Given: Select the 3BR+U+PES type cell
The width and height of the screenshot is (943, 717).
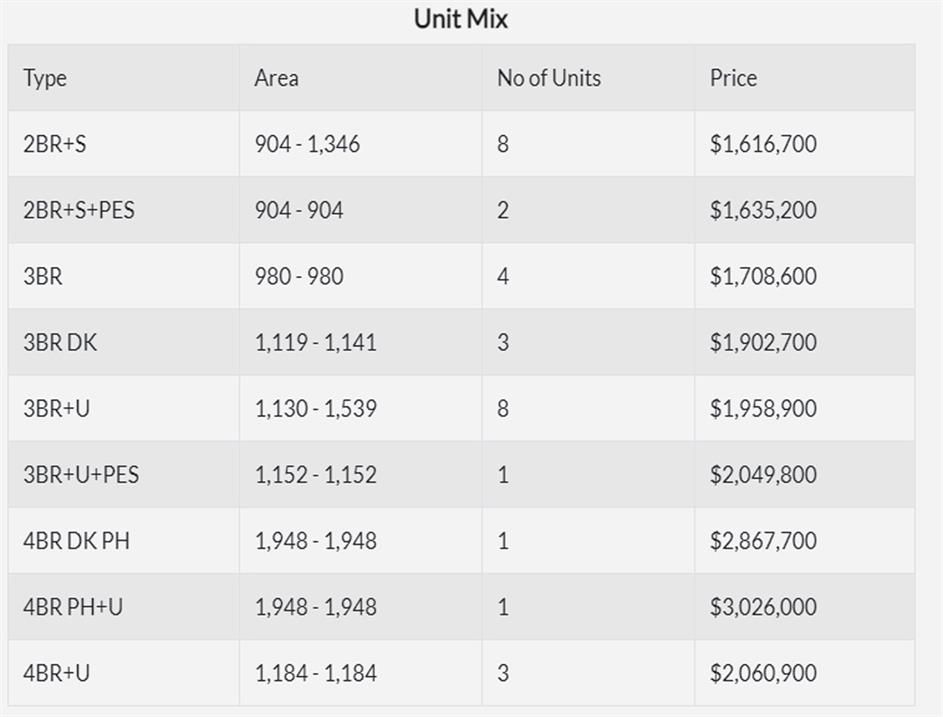Looking at the screenshot, I should coord(81,475).
